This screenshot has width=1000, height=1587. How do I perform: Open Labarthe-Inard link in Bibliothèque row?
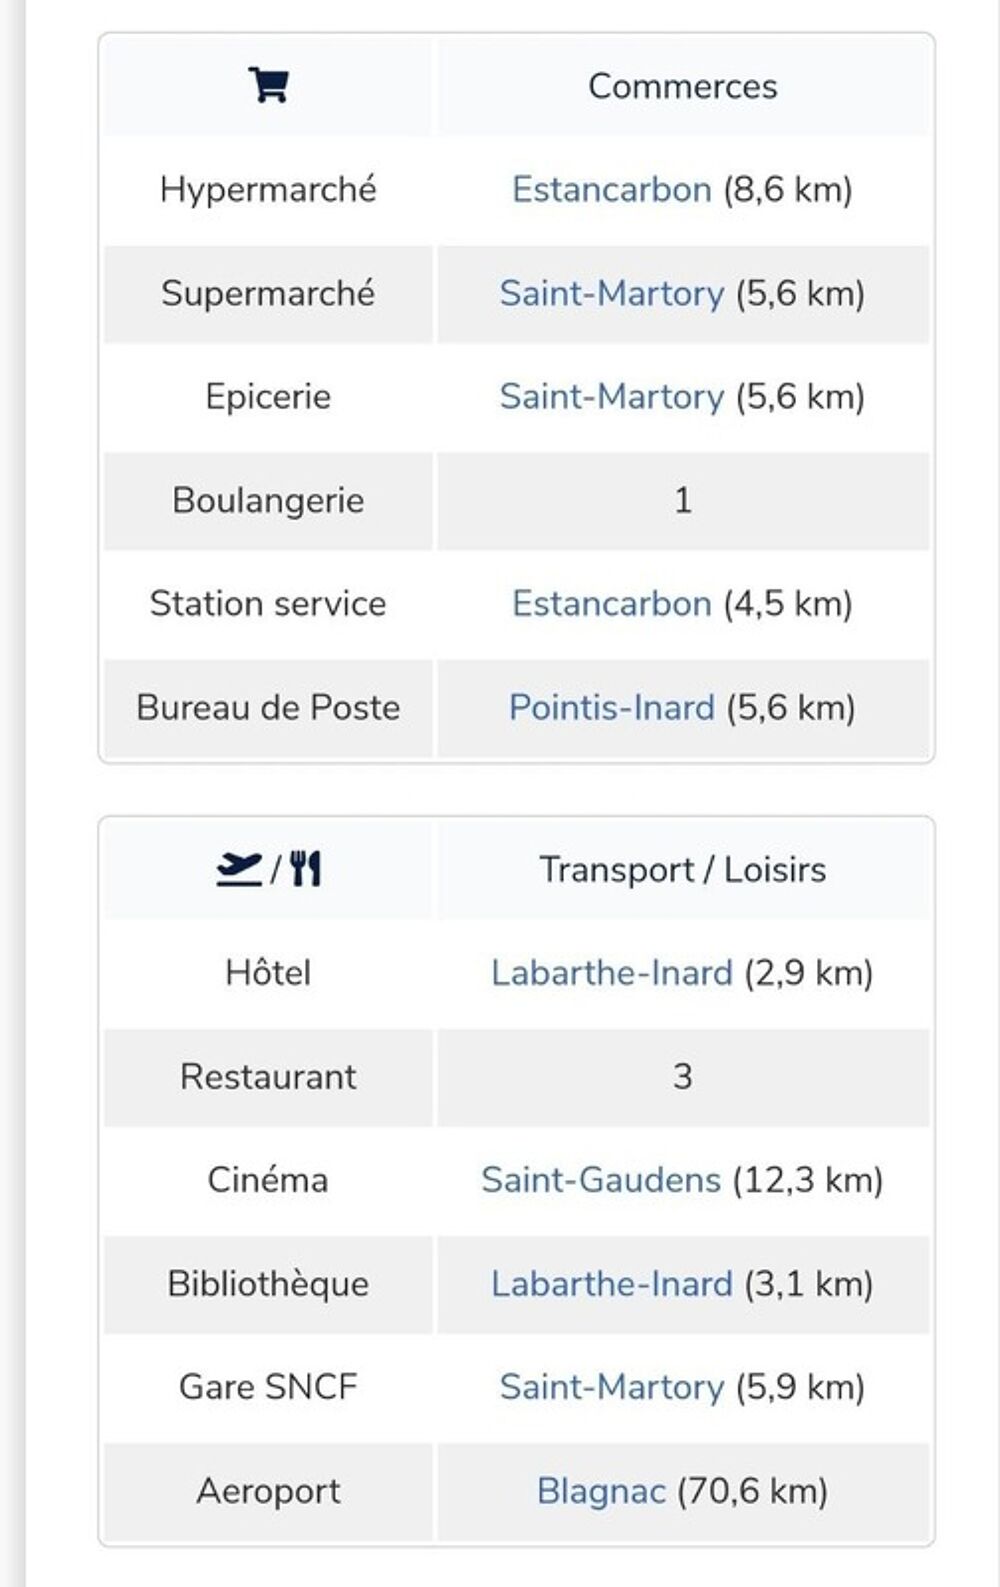pos(612,1283)
